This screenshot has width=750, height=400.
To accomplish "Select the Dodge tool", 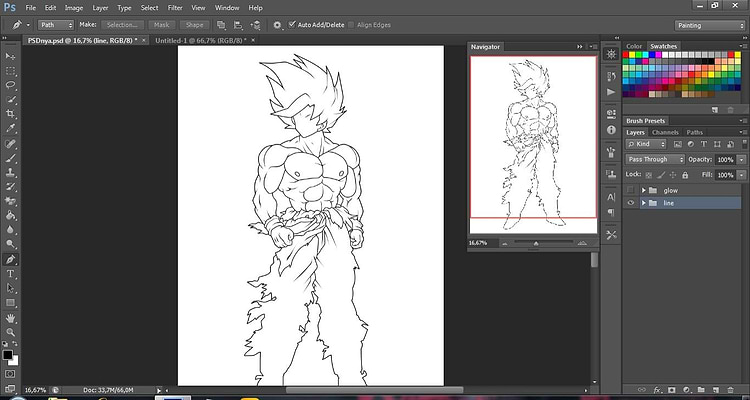I will [10, 244].
